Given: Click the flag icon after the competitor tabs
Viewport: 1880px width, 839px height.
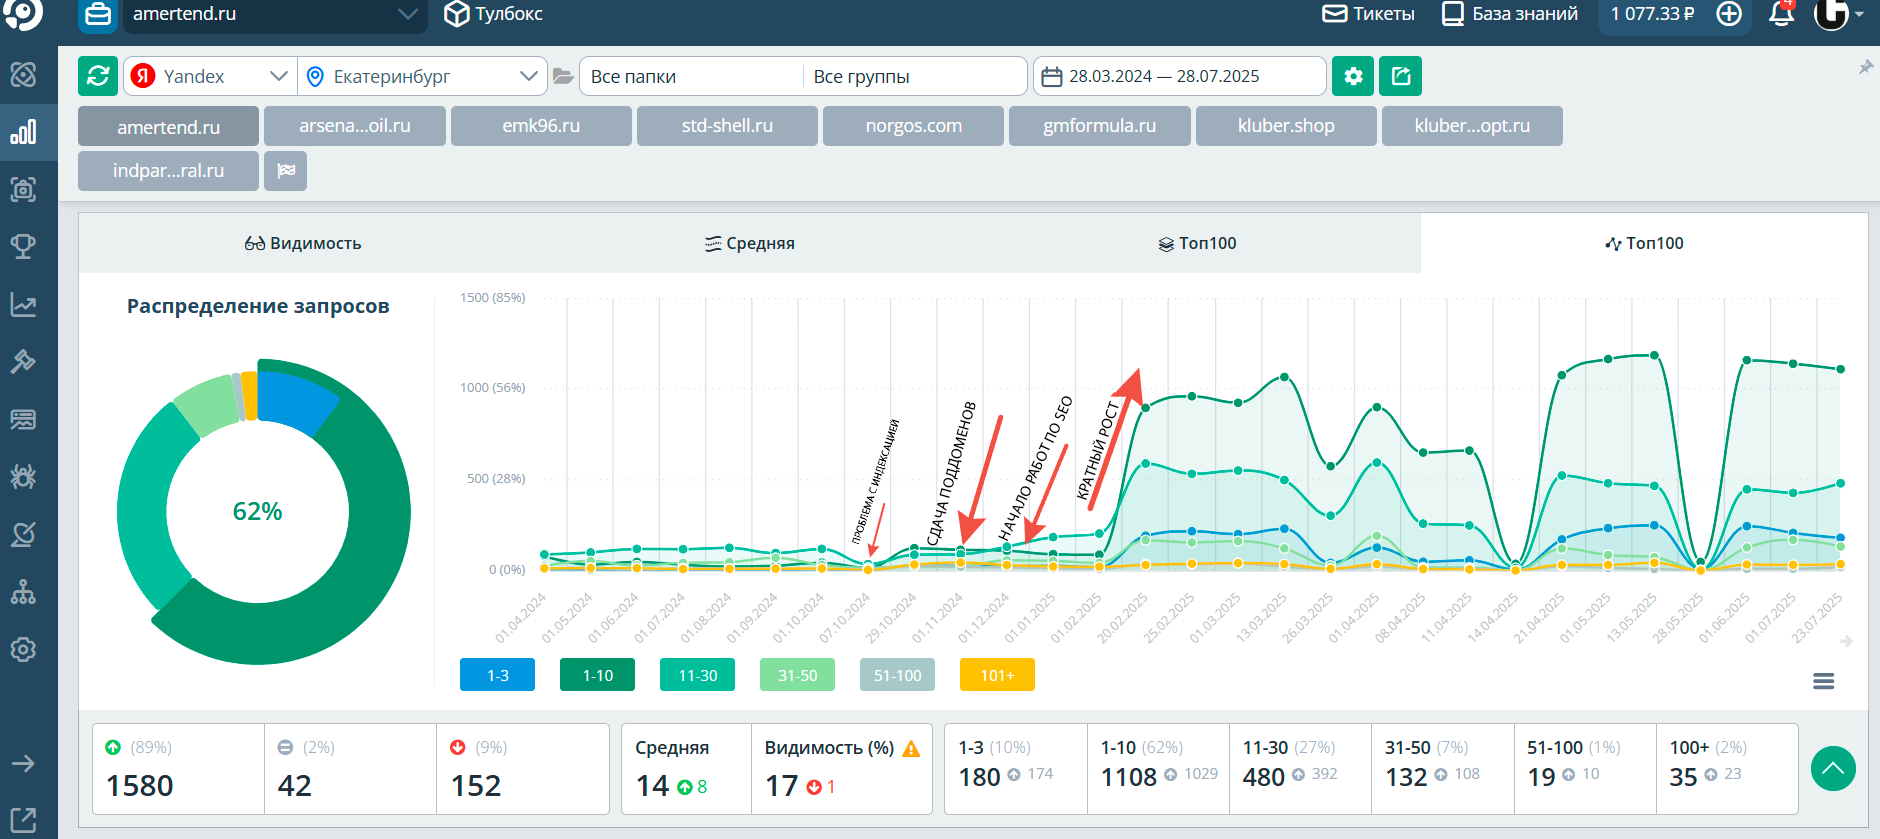Looking at the screenshot, I should coord(286,171).
